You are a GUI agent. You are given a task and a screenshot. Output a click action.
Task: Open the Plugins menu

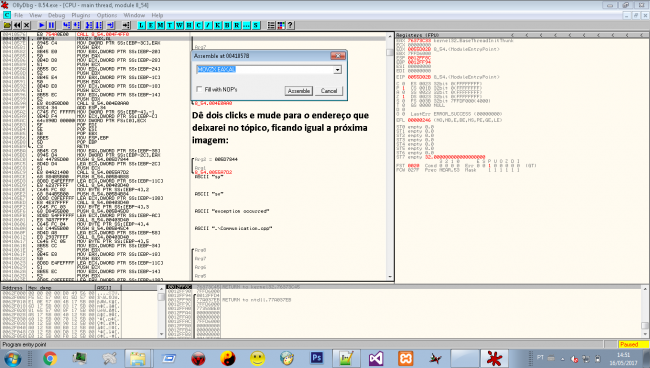point(81,15)
